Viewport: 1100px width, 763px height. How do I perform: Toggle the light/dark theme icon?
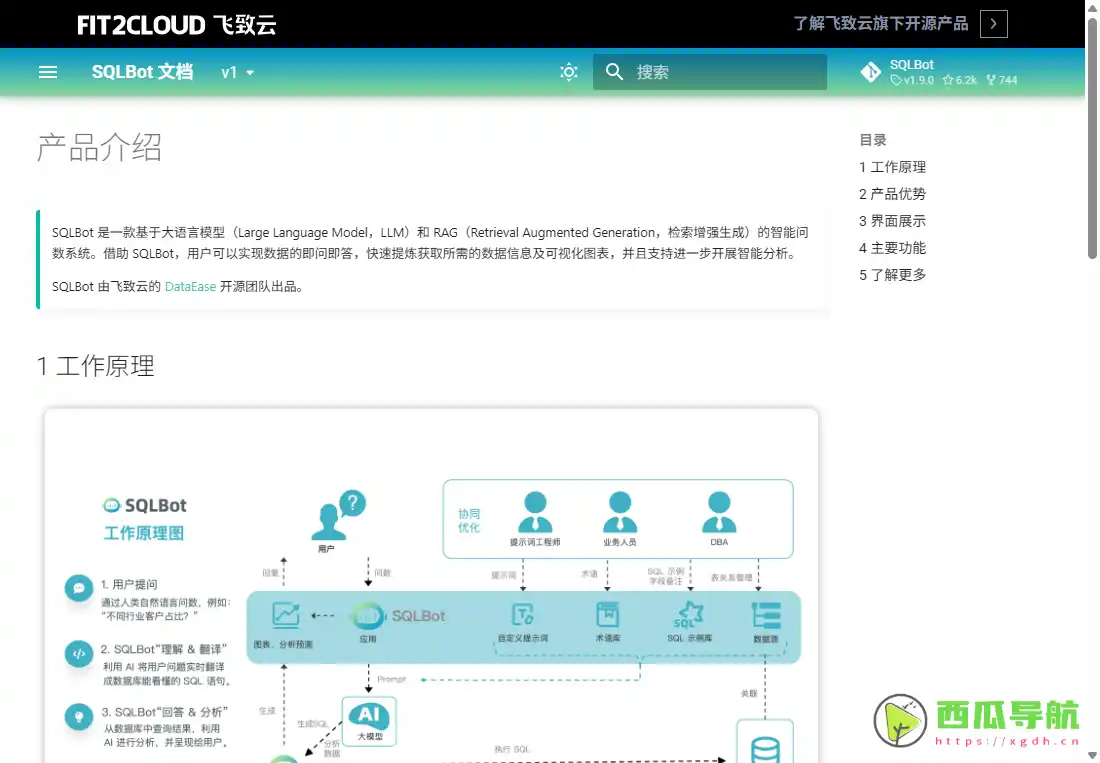(569, 72)
